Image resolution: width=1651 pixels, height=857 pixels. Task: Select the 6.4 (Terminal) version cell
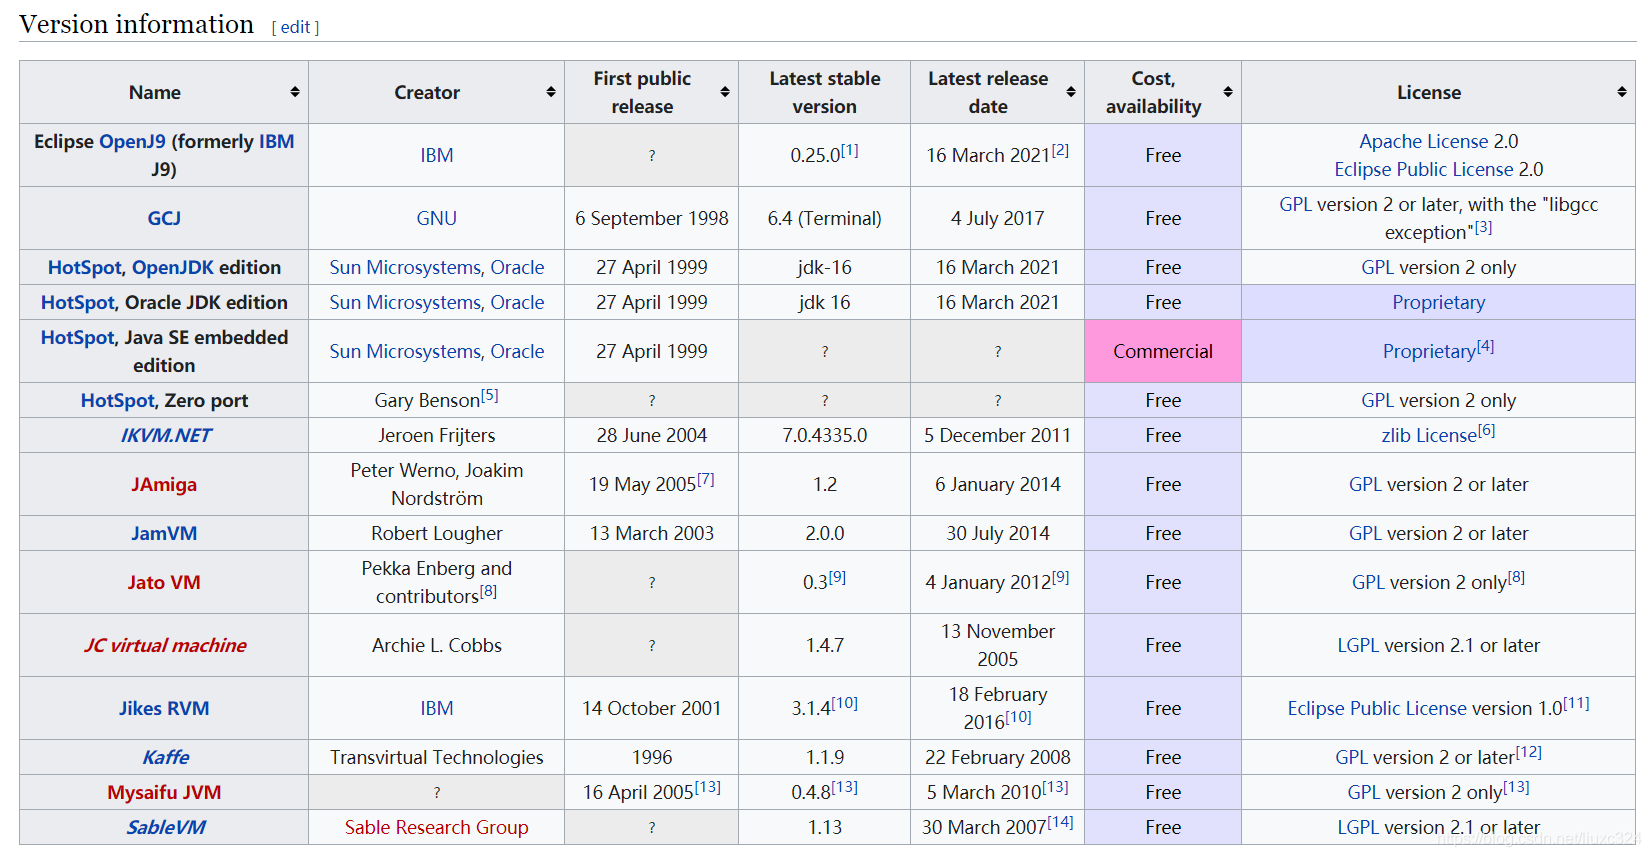click(824, 218)
